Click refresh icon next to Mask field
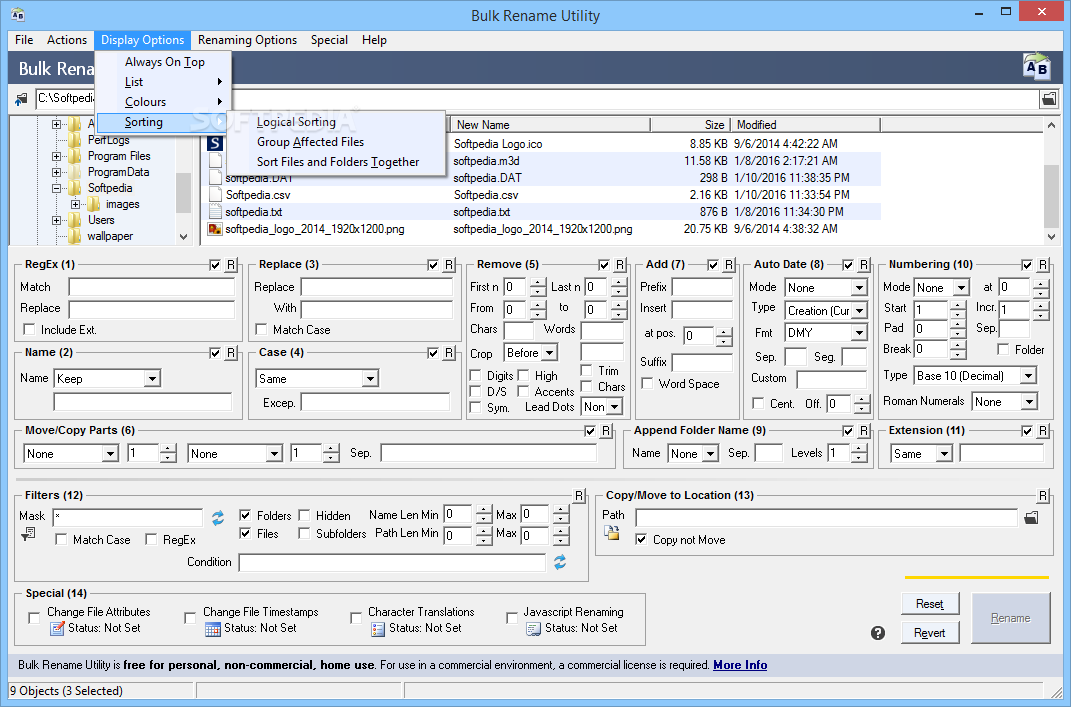 [x=218, y=518]
